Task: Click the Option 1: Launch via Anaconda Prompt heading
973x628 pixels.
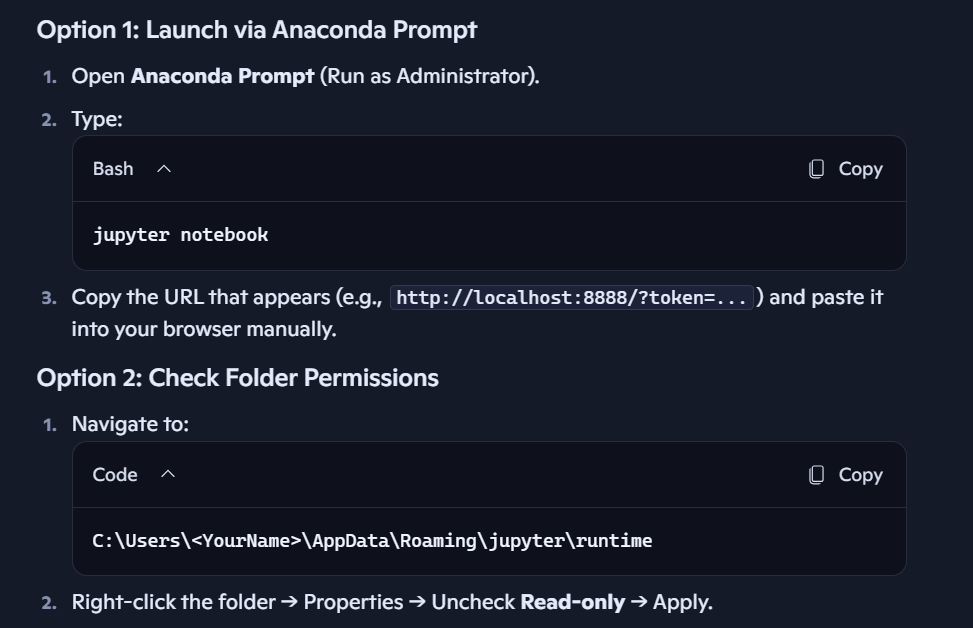Action: (x=257, y=30)
